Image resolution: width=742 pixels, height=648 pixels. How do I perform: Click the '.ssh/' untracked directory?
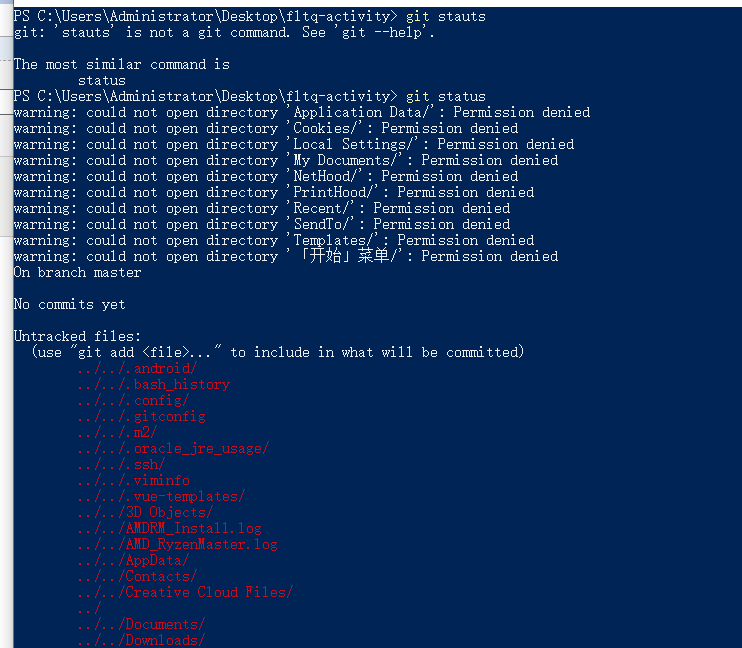[122, 464]
